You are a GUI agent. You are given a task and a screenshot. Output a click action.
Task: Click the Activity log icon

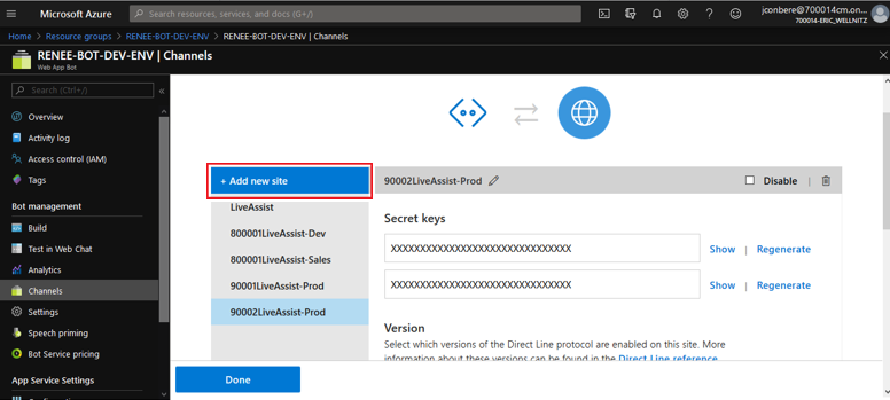click(x=16, y=138)
